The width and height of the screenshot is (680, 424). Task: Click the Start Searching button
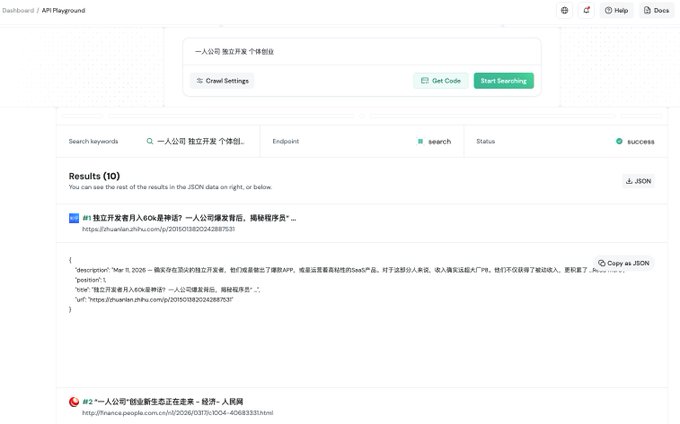coord(503,81)
